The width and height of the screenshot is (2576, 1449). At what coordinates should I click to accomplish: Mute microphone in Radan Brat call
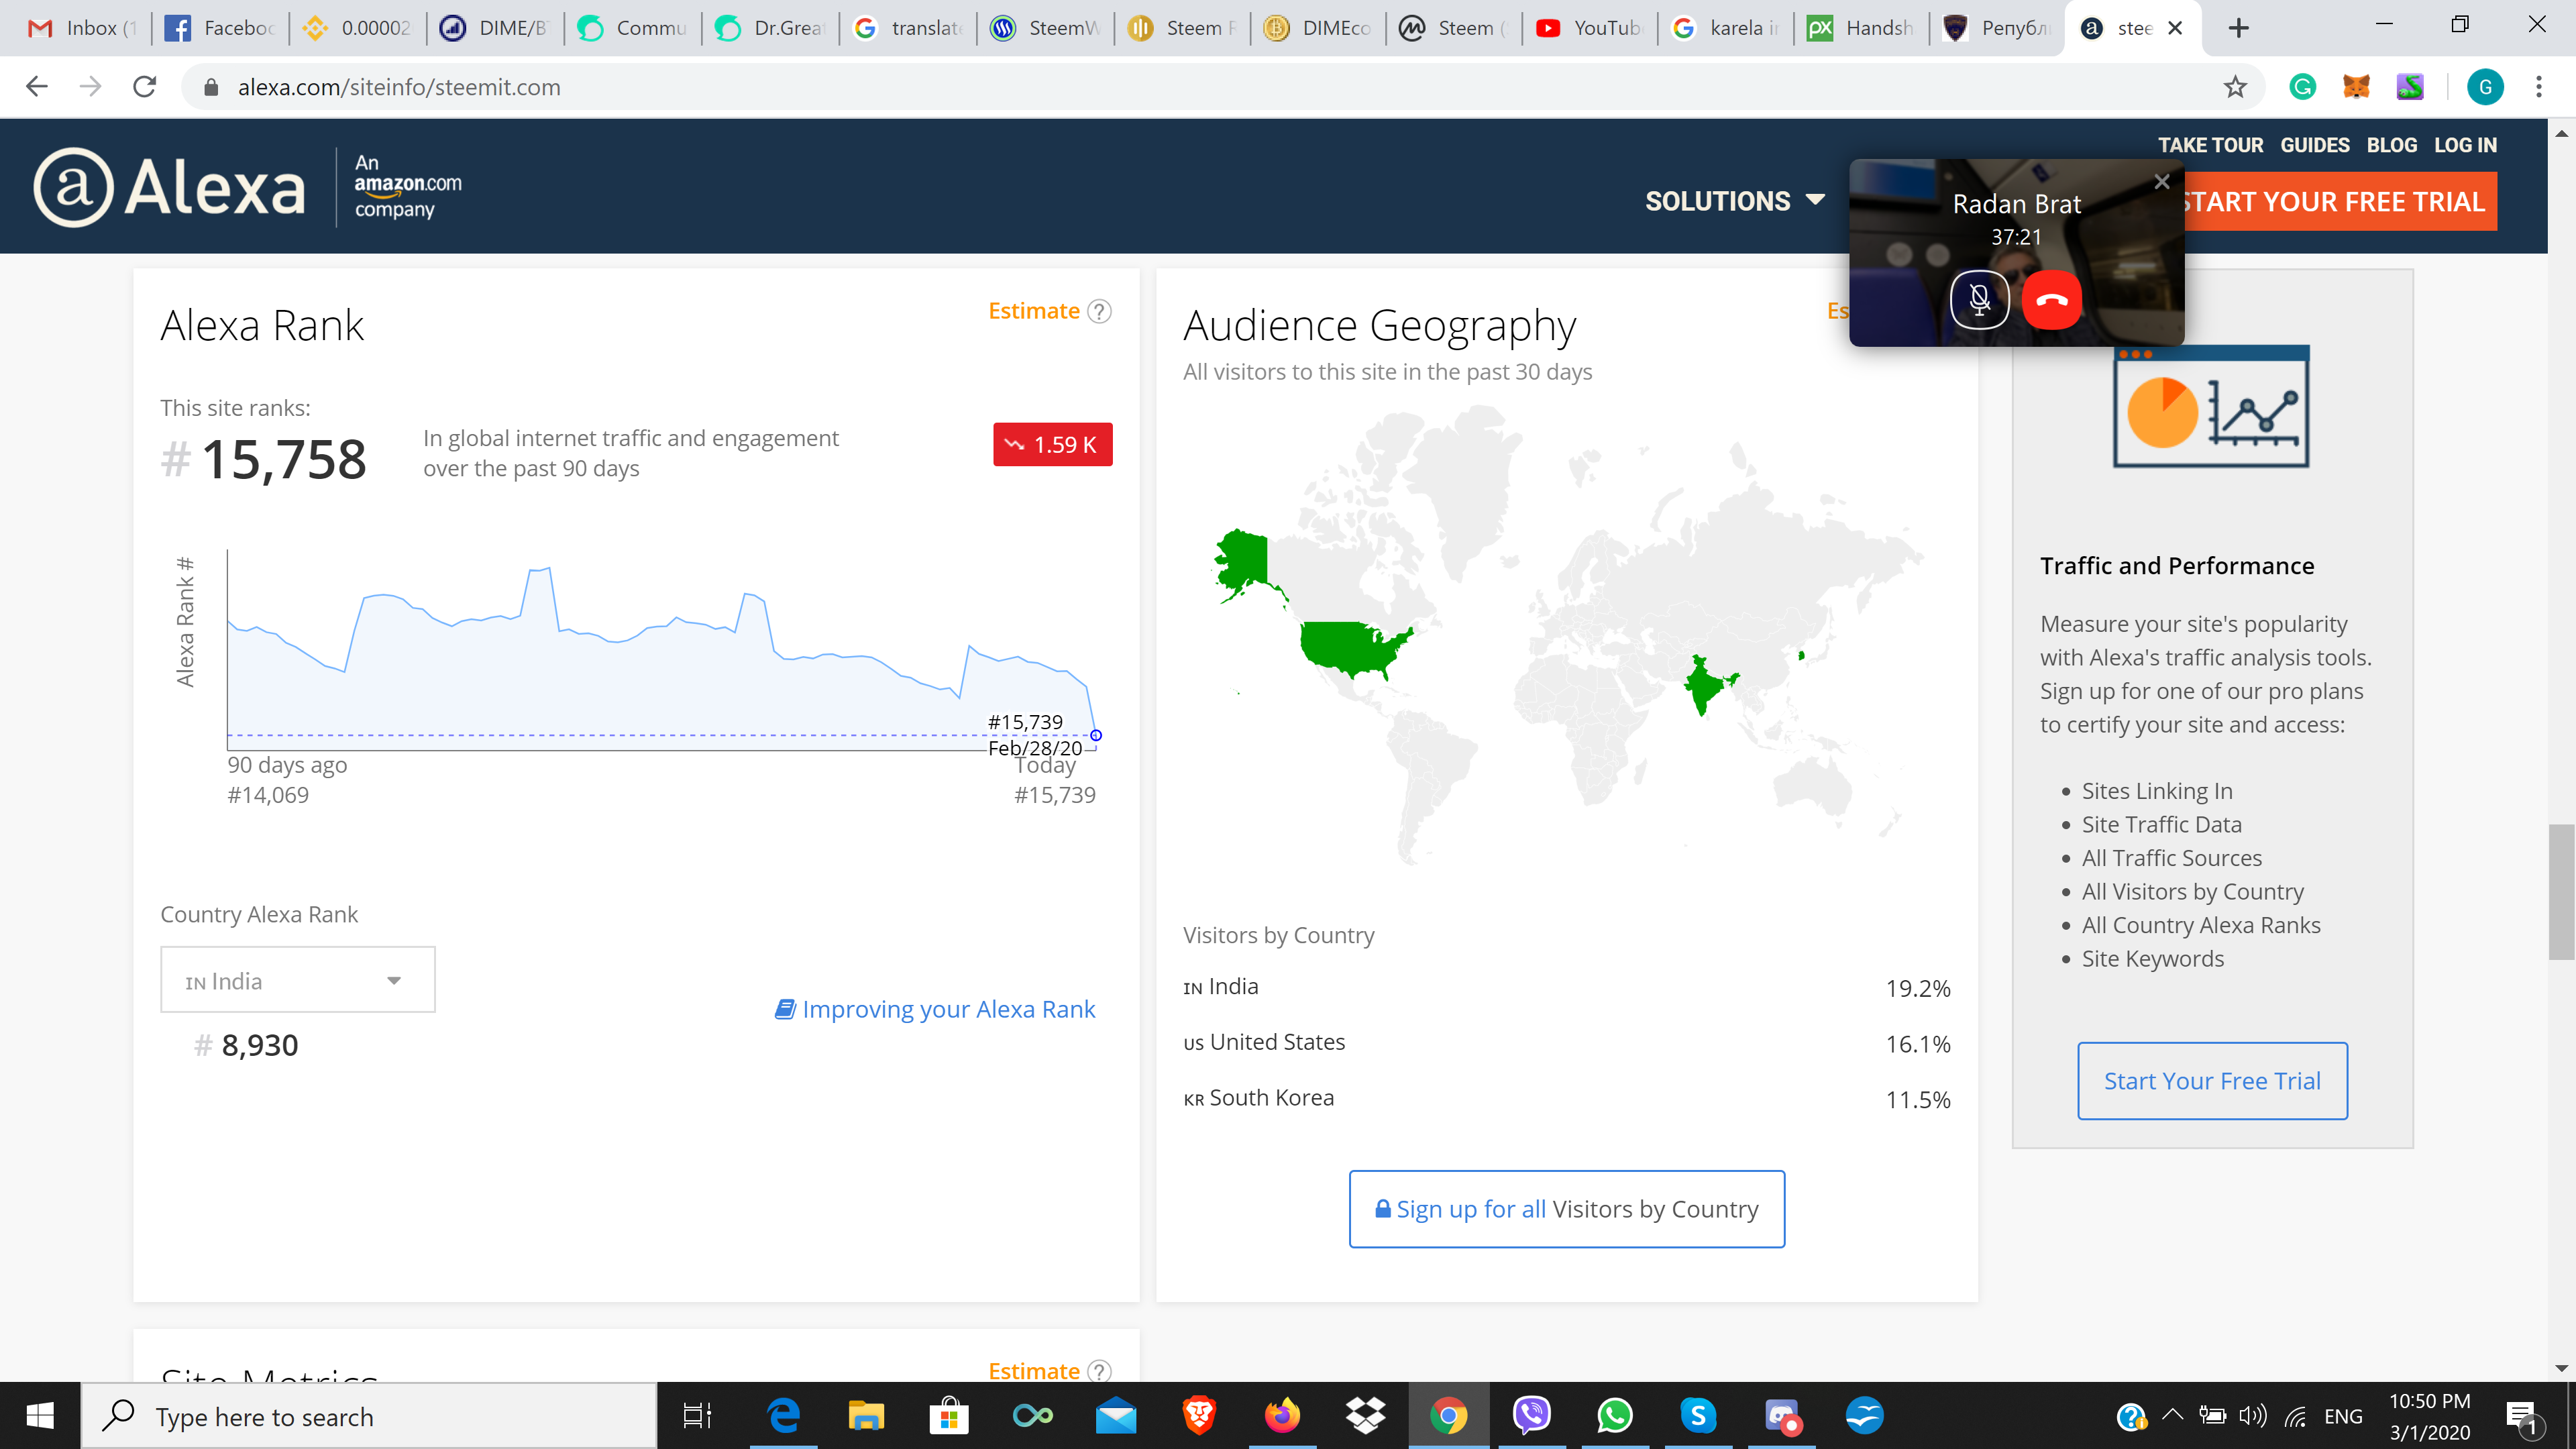[1979, 299]
